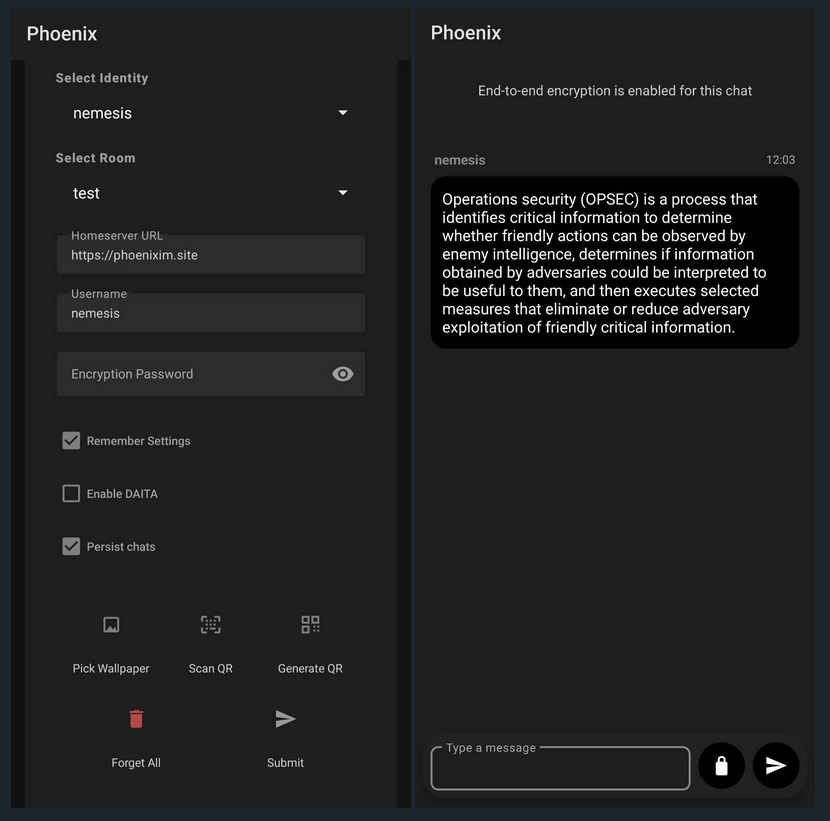Viewport: 830px width, 821px height.
Task: Expand the Select Identity dropdown arrow
Action: [x=343, y=113]
